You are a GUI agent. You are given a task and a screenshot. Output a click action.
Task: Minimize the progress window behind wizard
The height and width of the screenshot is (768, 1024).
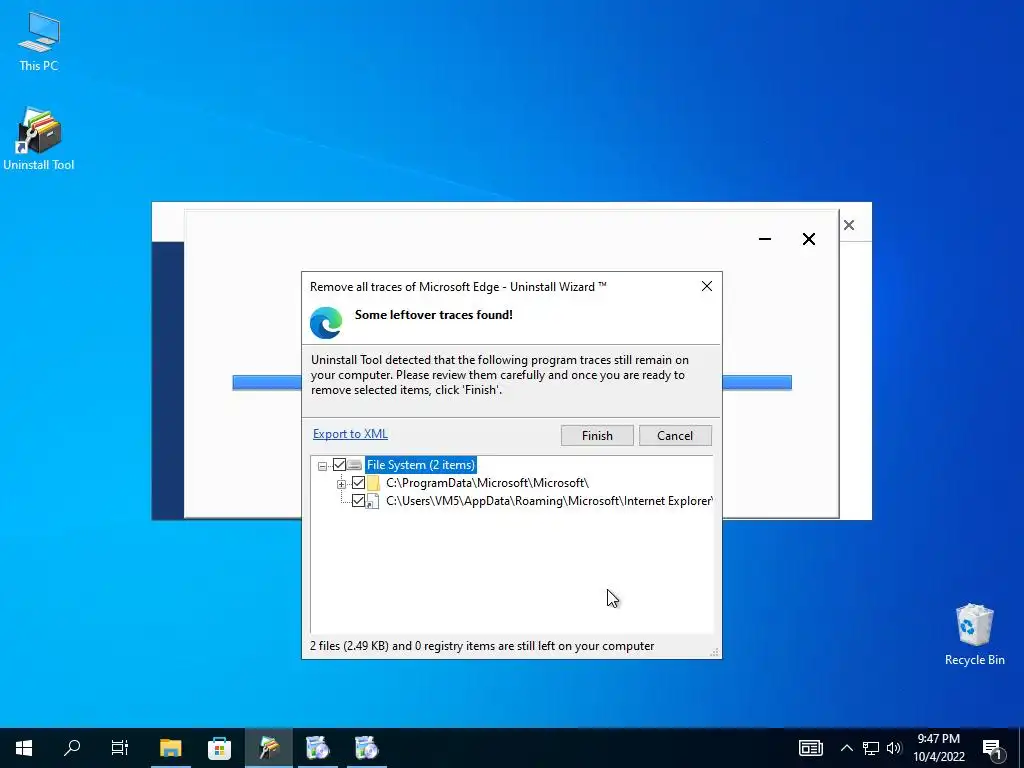click(x=765, y=239)
